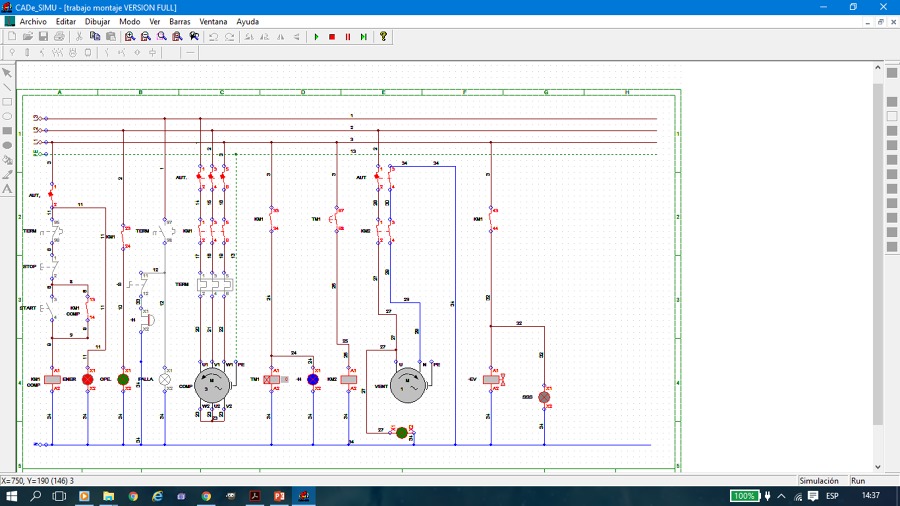900x506 pixels.
Task: Stop the simulation with the red square button
Action: click(332, 37)
